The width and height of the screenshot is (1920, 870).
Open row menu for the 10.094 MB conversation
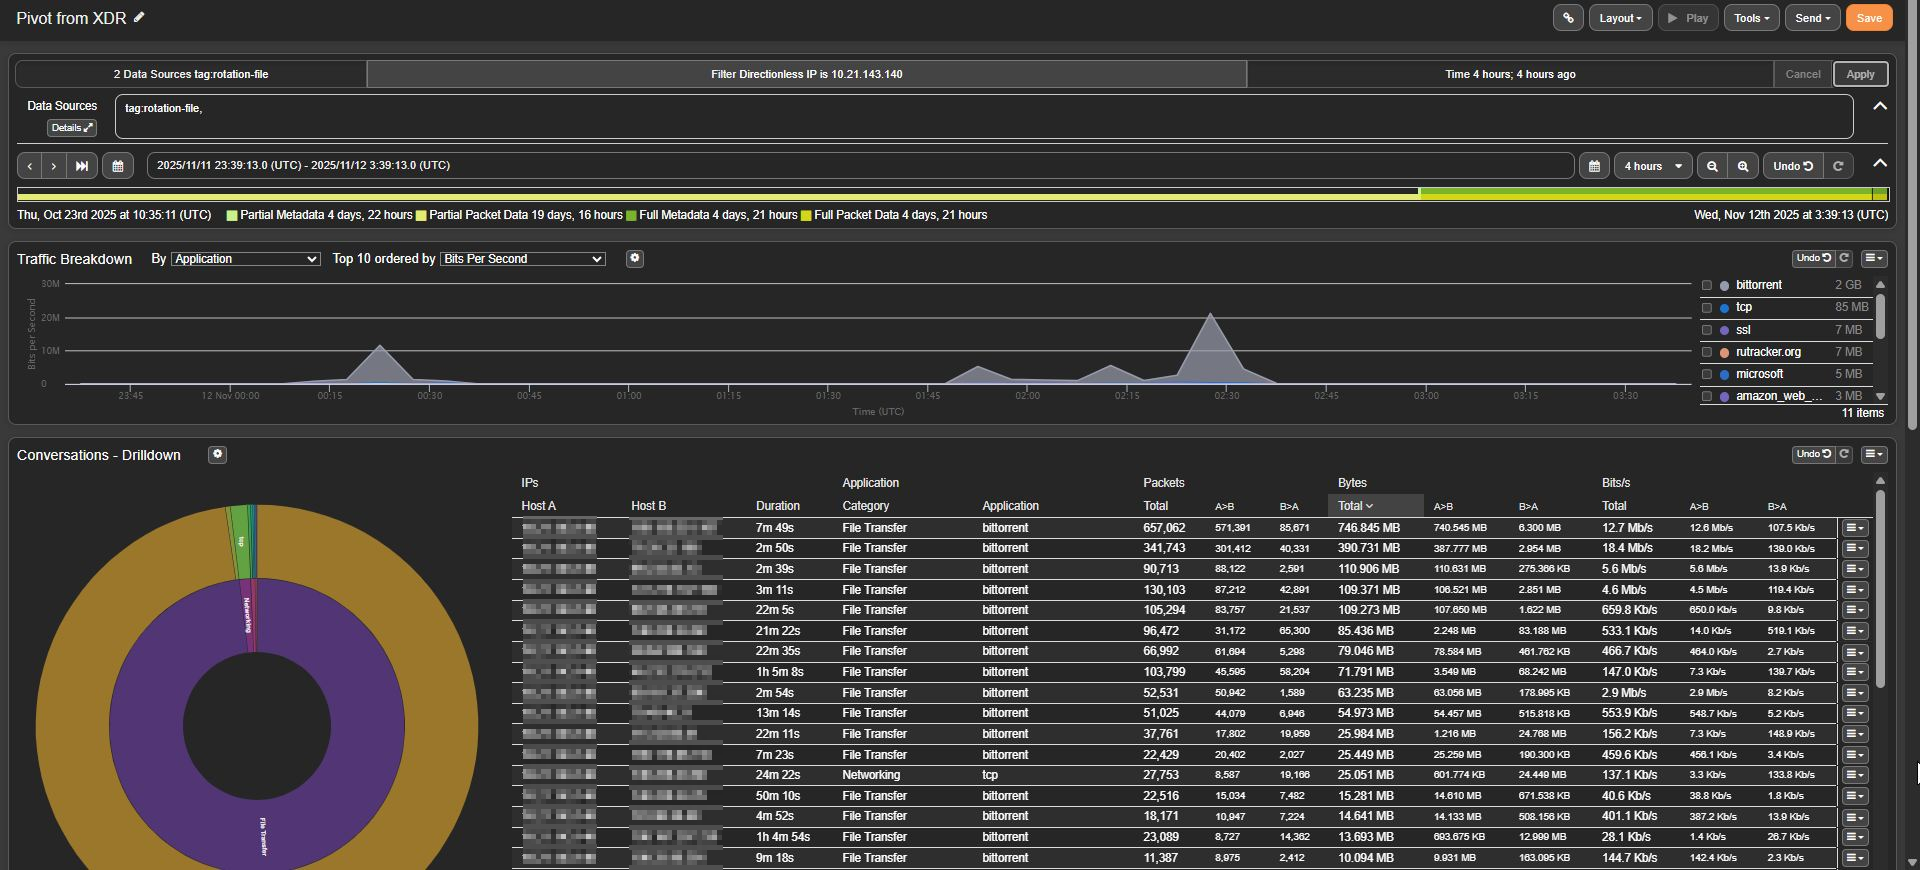1855,858
